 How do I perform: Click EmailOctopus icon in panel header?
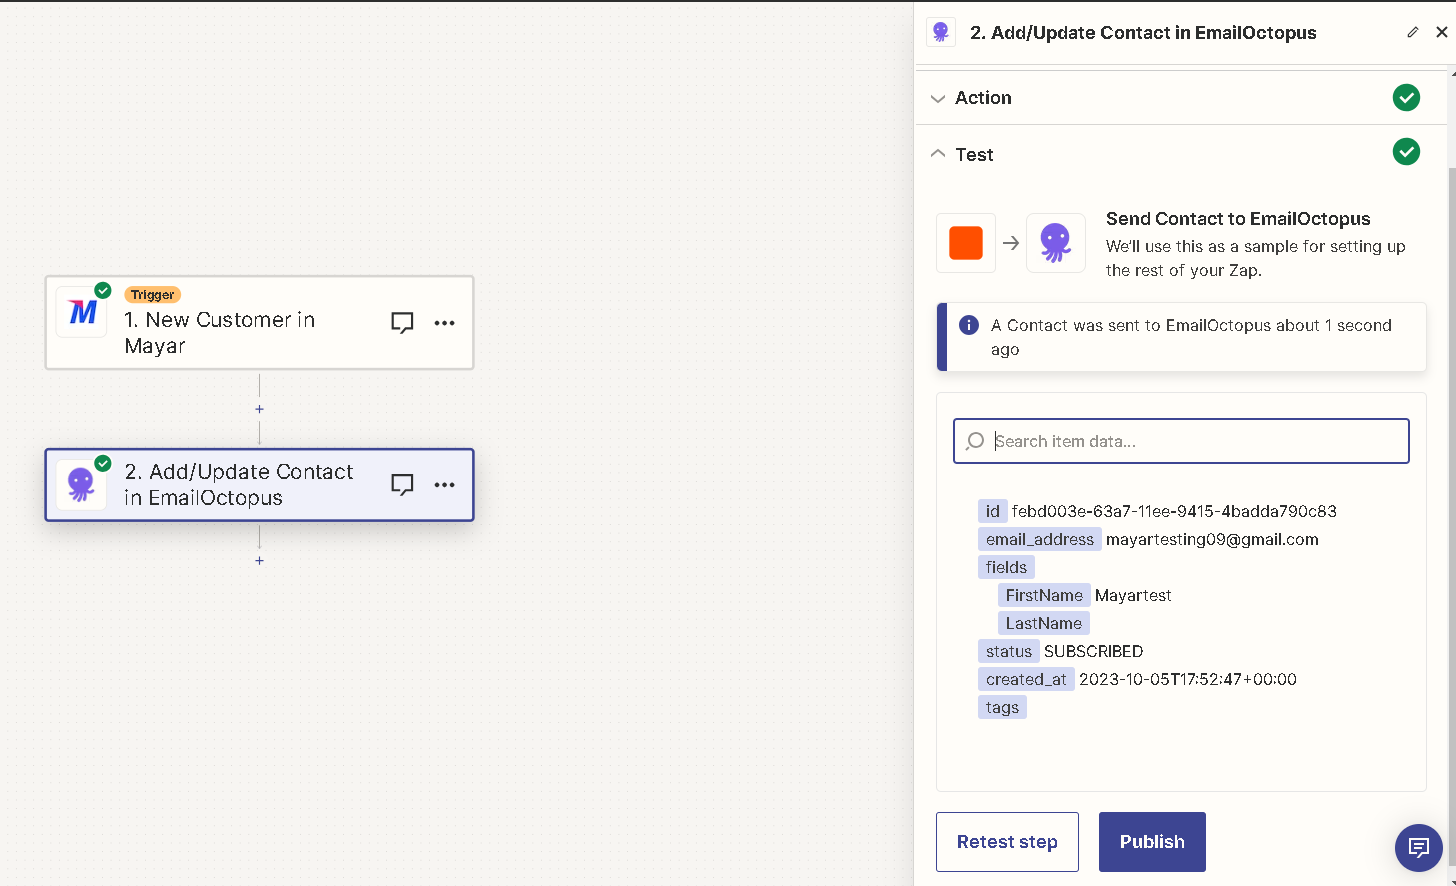tap(940, 32)
